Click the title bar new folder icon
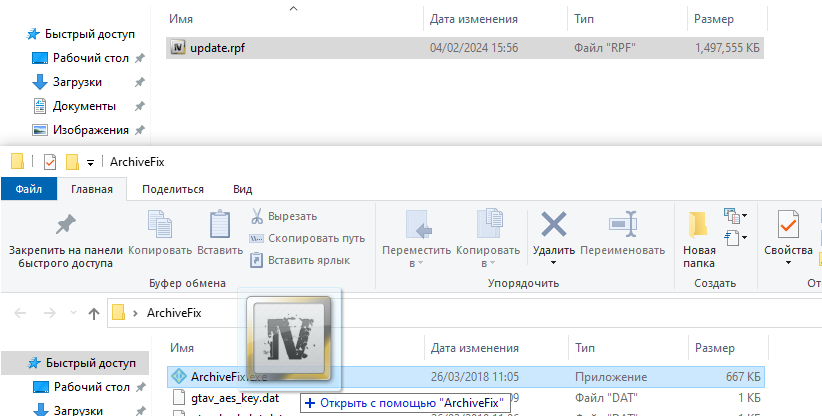Image resolution: width=822 pixels, height=416 pixels. (72, 162)
